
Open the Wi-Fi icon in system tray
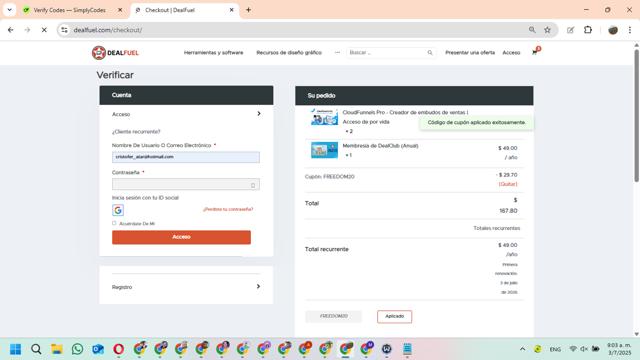point(573,349)
